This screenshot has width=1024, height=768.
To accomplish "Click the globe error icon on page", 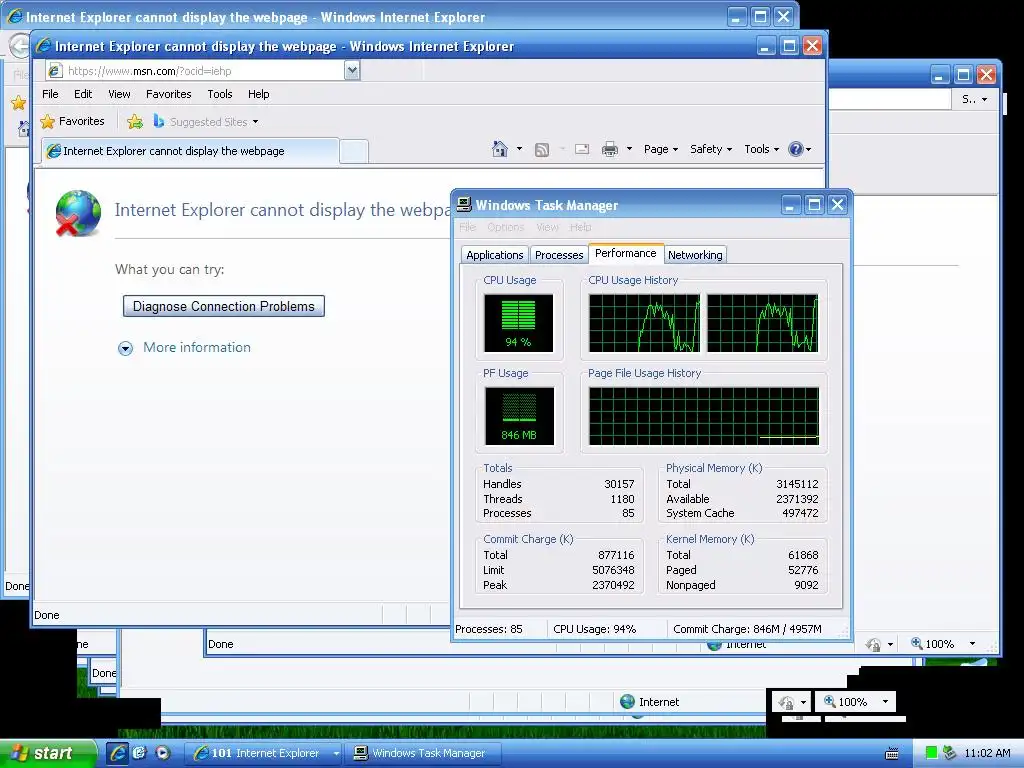I will click(x=78, y=213).
